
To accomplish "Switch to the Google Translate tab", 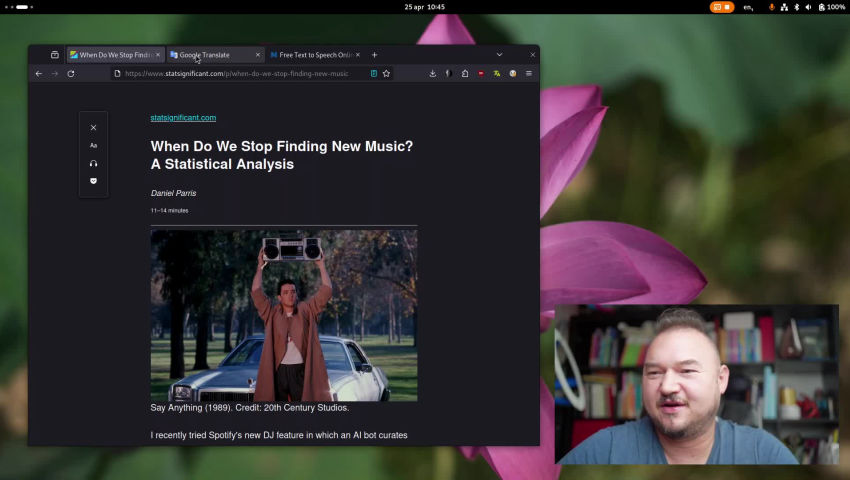I will 215,55.
